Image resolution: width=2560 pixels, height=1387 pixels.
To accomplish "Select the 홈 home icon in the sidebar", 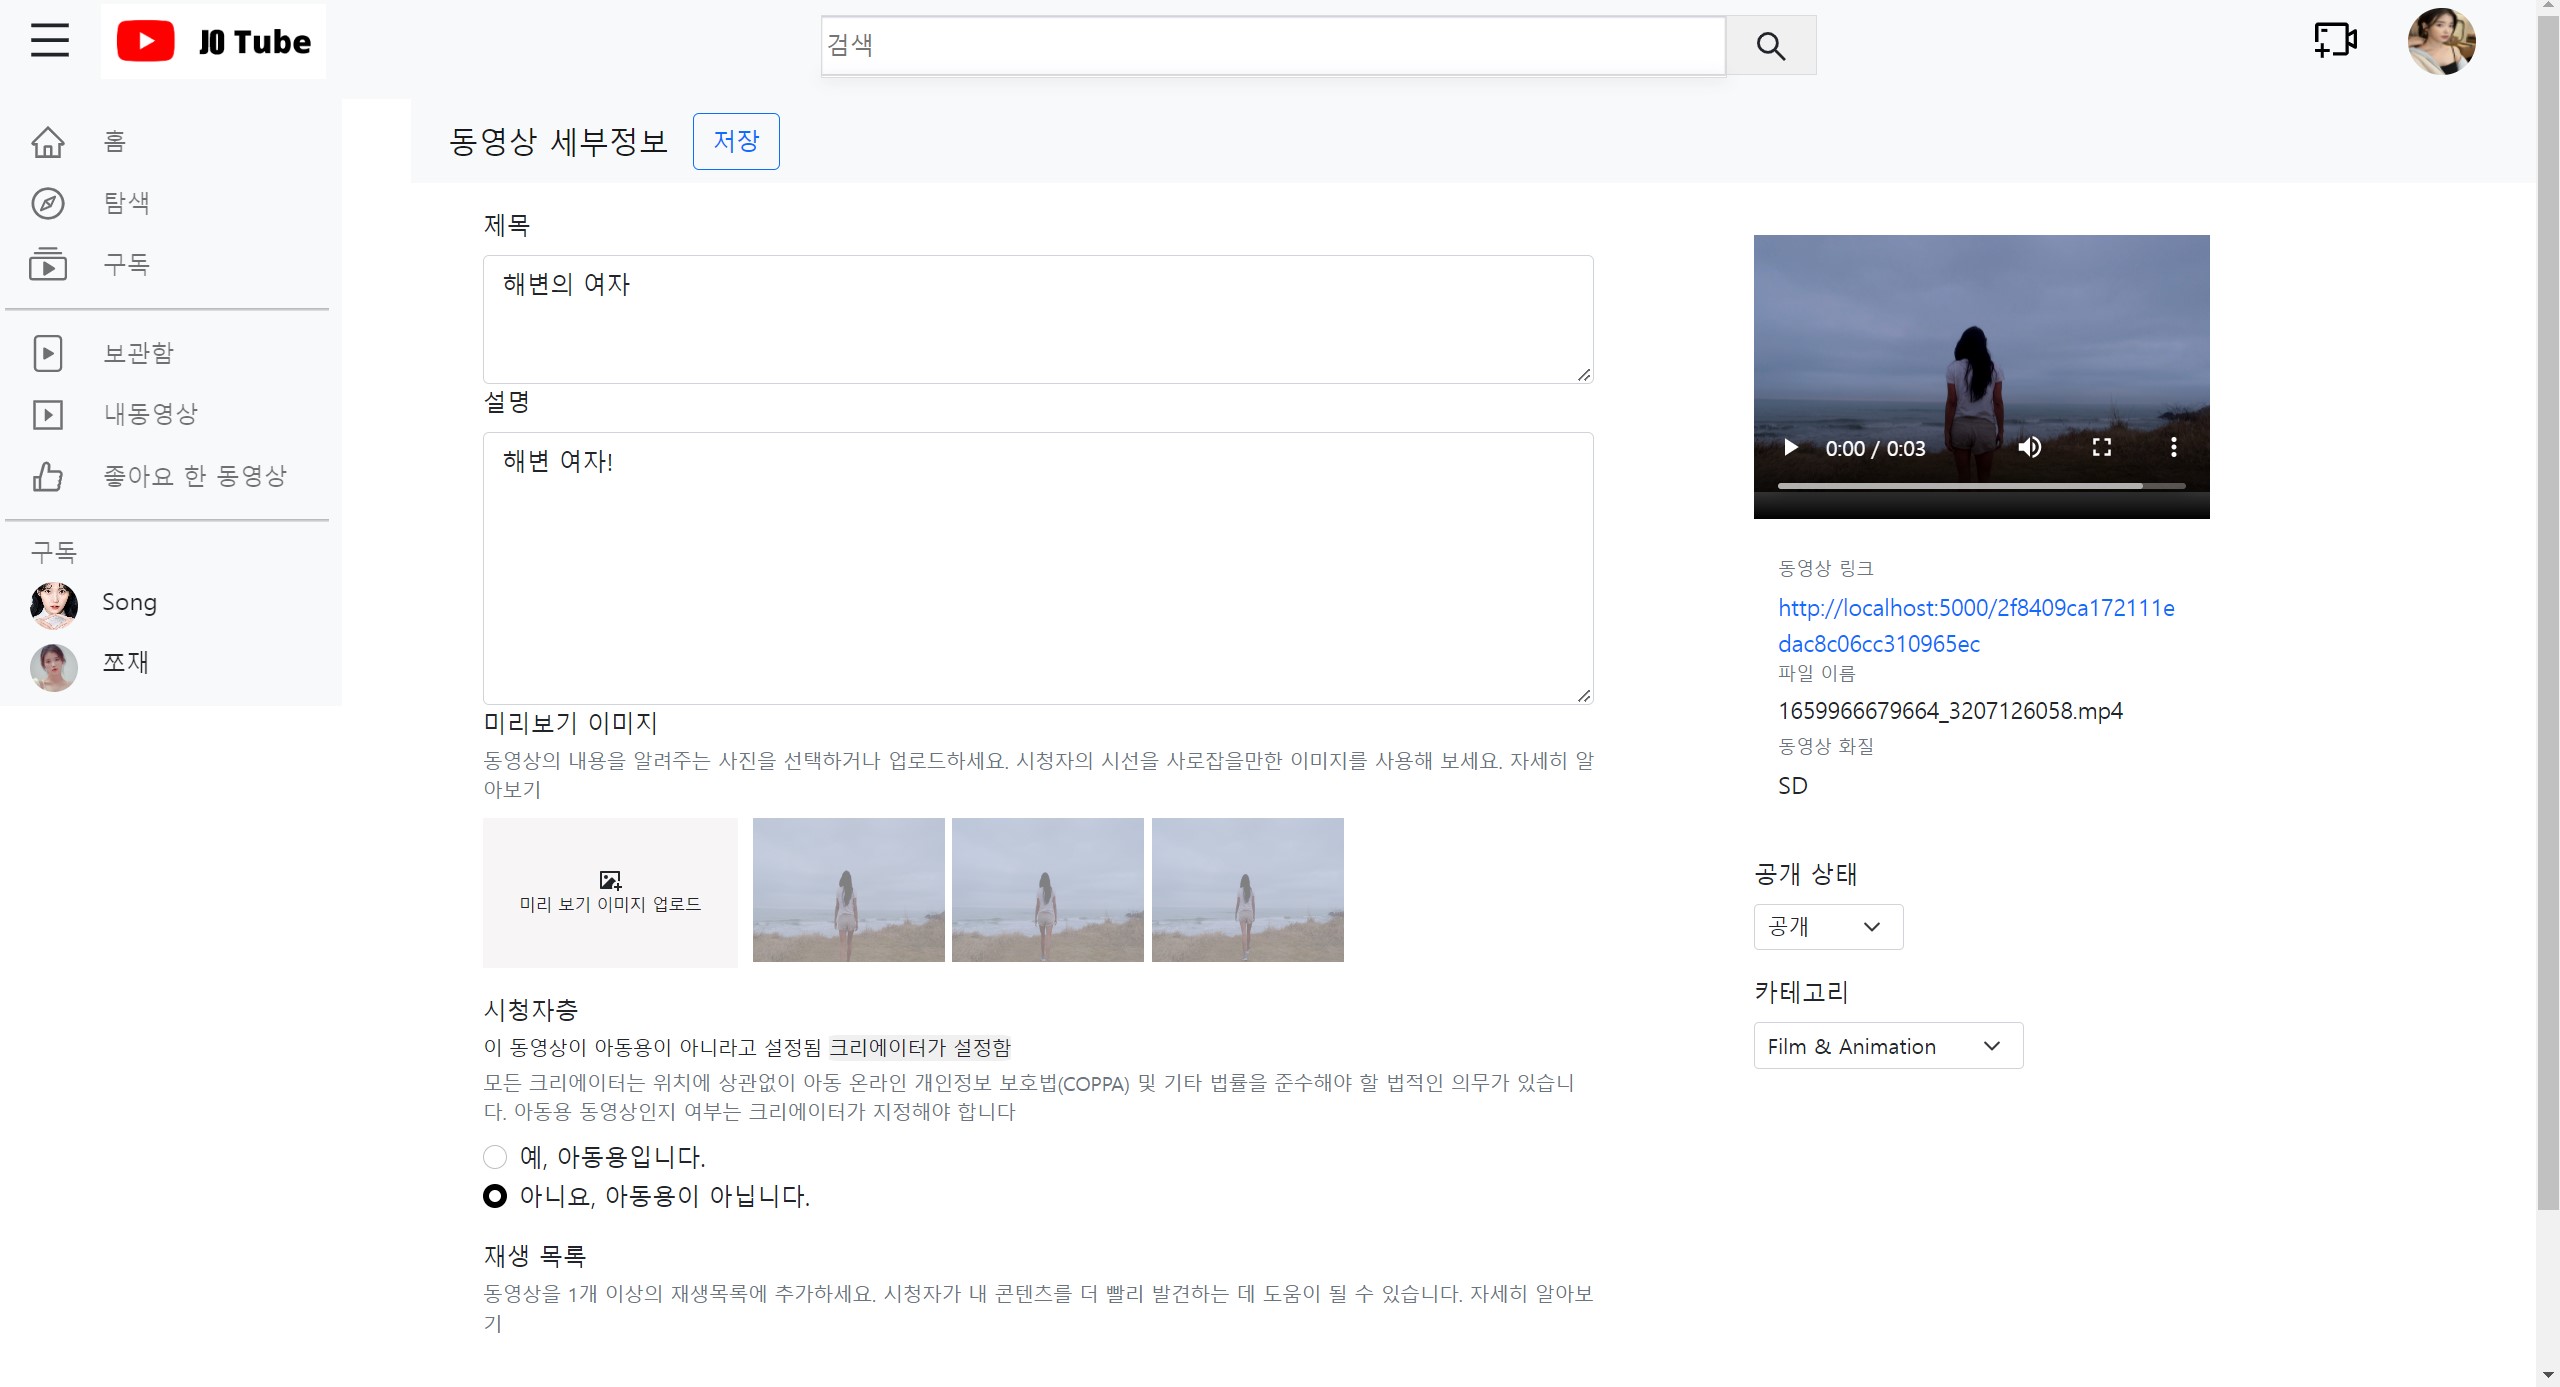I will [49, 141].
